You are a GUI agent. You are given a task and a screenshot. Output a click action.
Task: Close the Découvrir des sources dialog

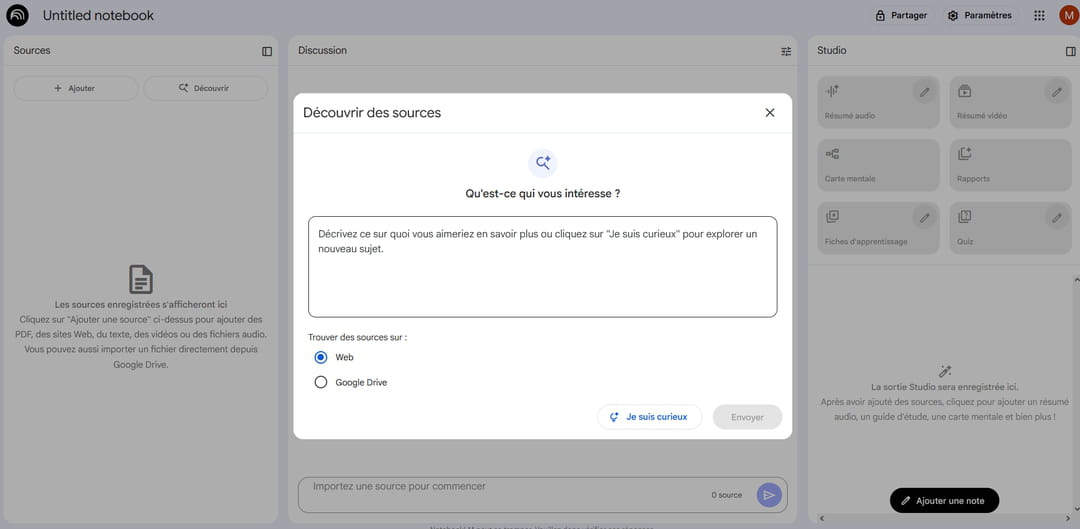770,113
